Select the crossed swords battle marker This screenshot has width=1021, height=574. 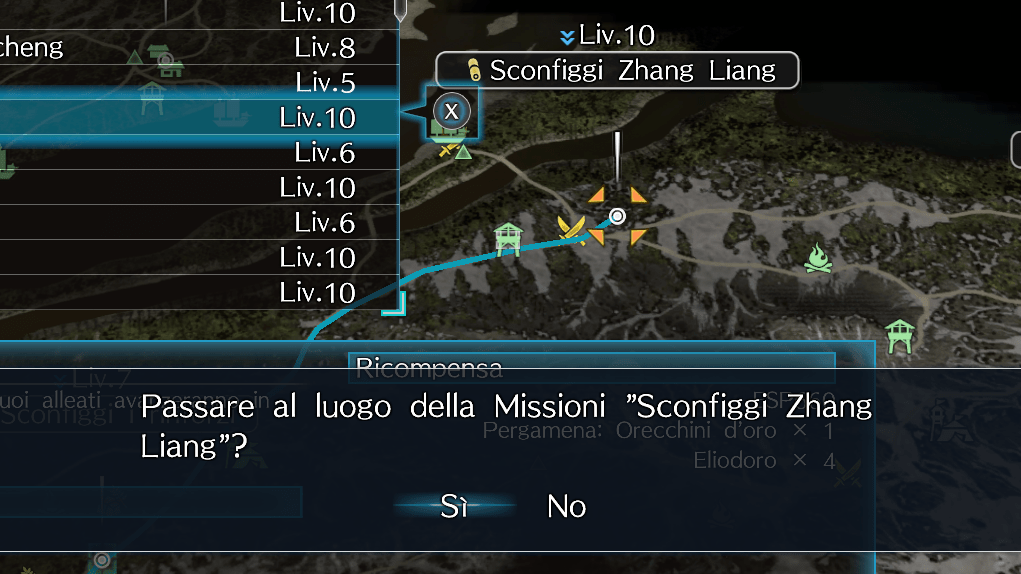(x=572, y=229)
